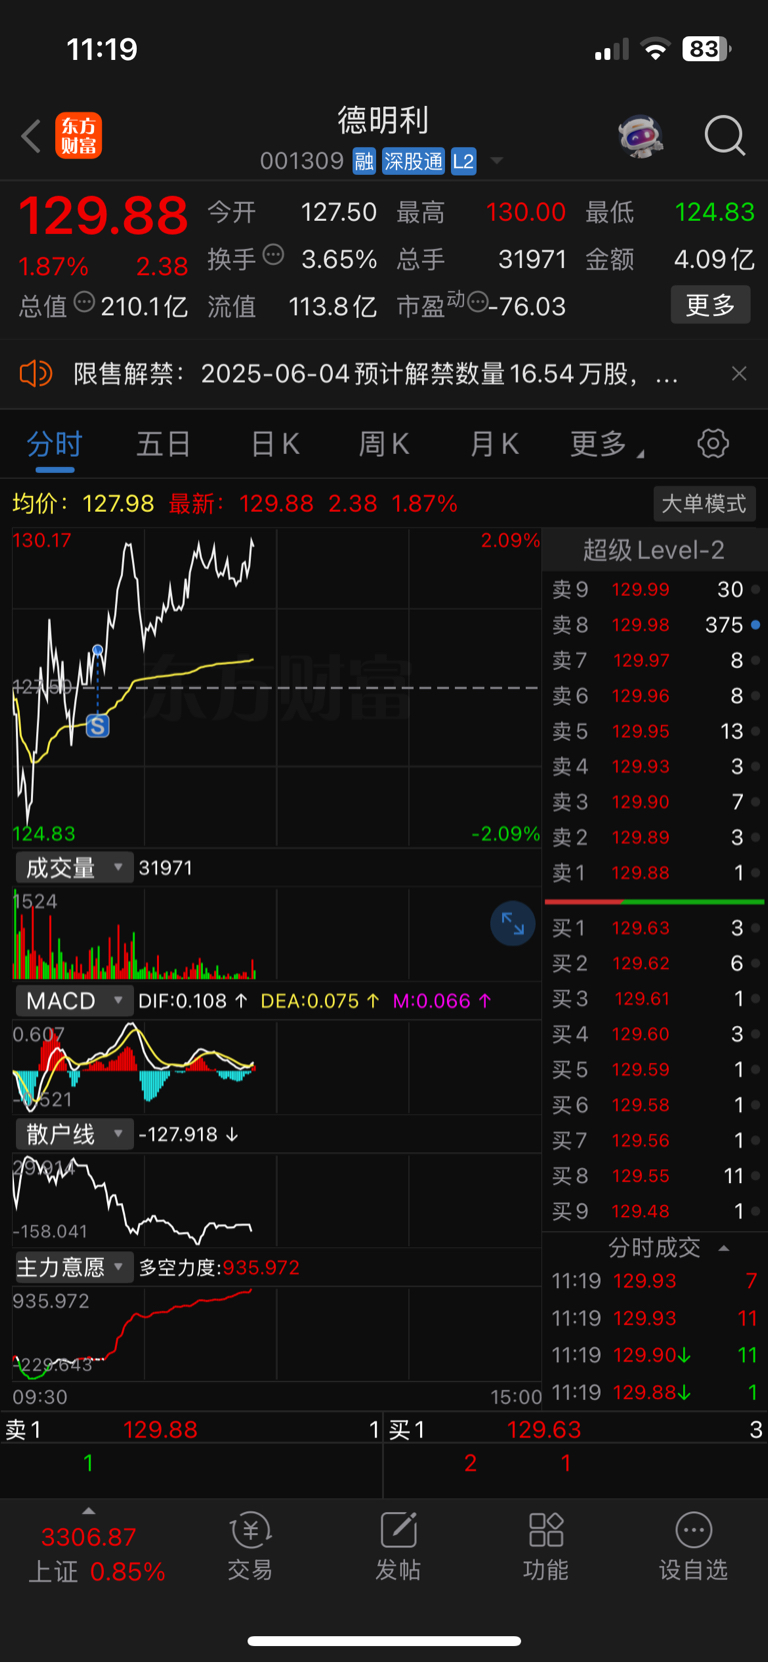Tap the info icon next to 换手
This screenshot has height=1663, width=768.
tap(273, 255)
